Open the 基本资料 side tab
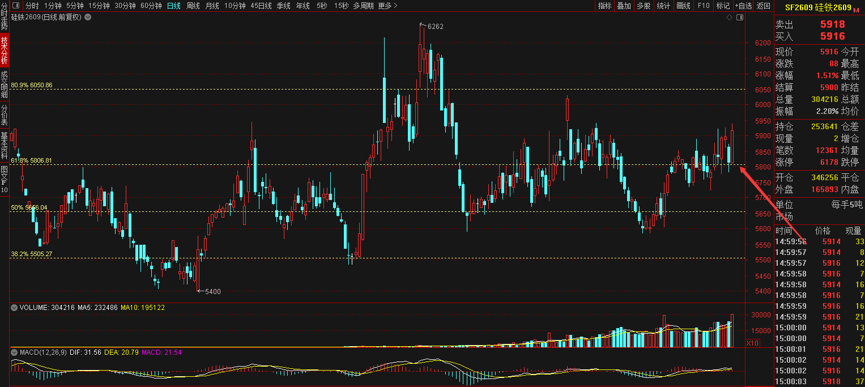This screenshot has width=865, height=387. click(4, 146)
